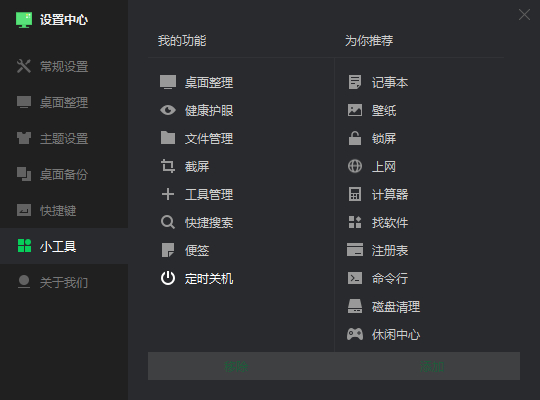Click the 记事本 notepad icon

[355, 82]
